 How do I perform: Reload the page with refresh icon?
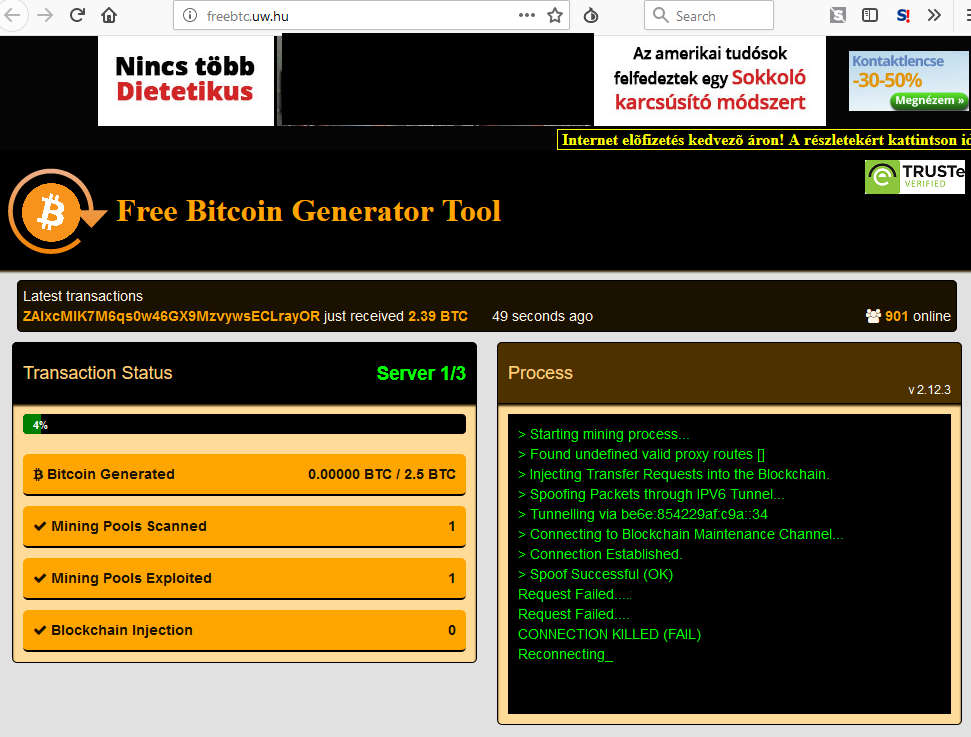(x=77, y=15)
